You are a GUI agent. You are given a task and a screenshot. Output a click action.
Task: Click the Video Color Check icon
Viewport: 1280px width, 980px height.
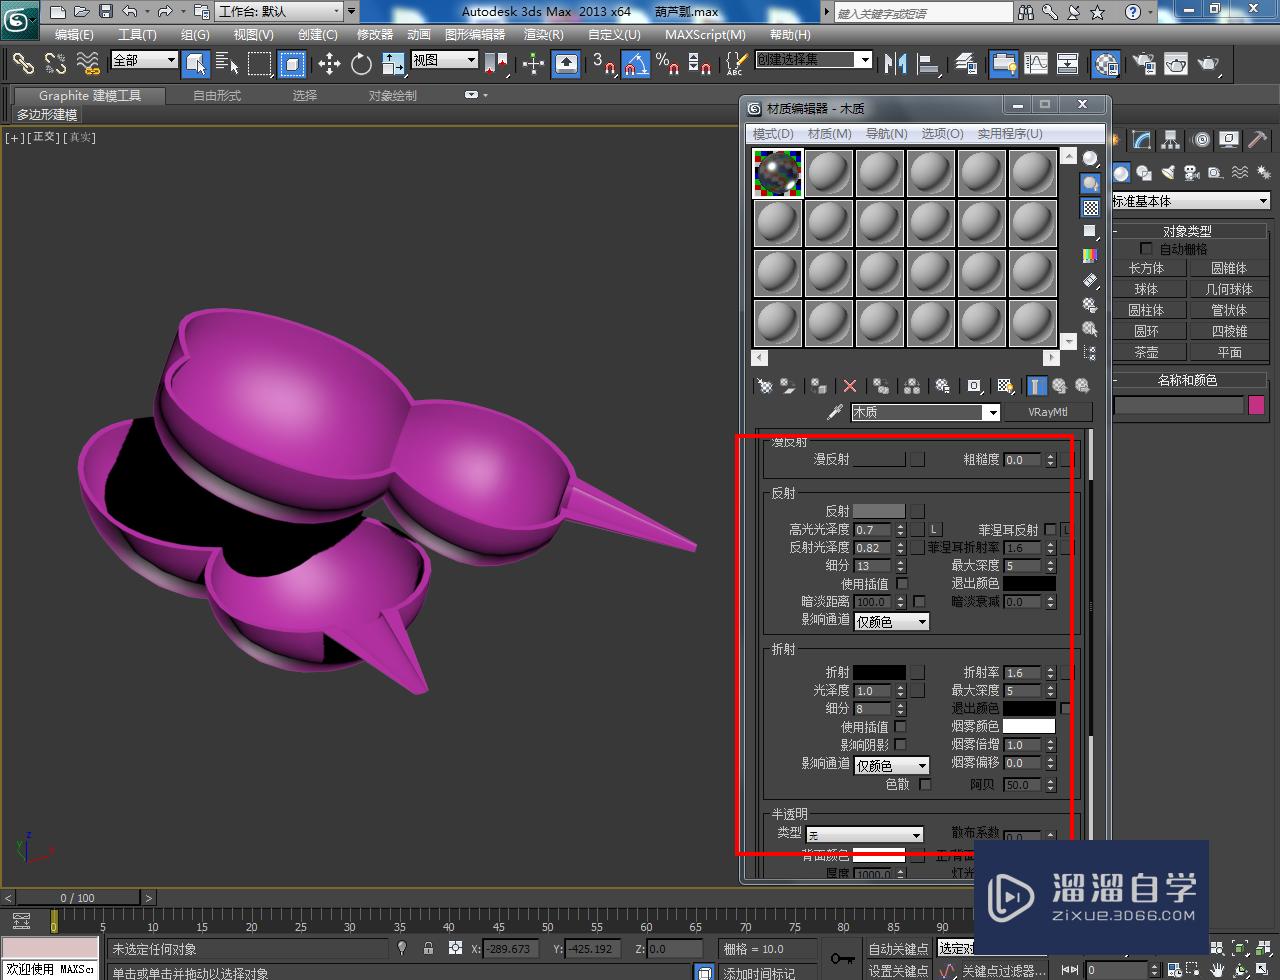pyautogui.click(x=1090, y=256)
